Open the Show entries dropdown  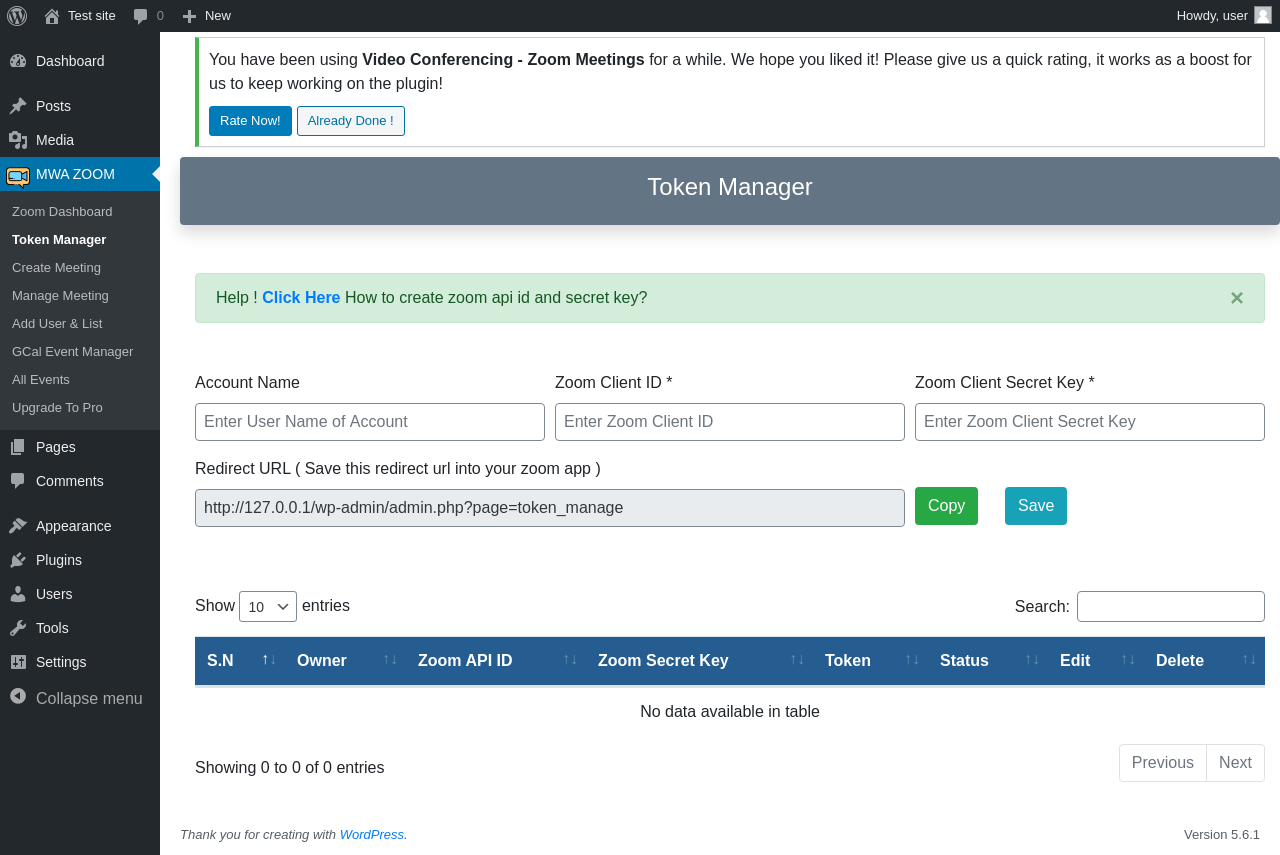[x=268, y=606]
